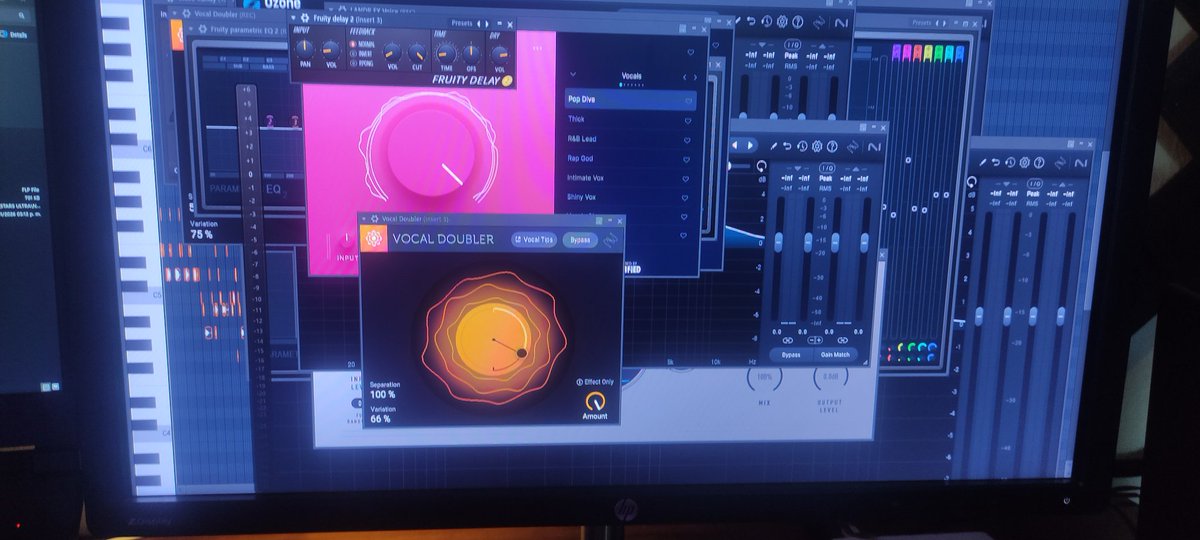1200x540 pixels.
Task: Open help question mark in Gain Match Ozone window
Action: [x=832, y=147]
